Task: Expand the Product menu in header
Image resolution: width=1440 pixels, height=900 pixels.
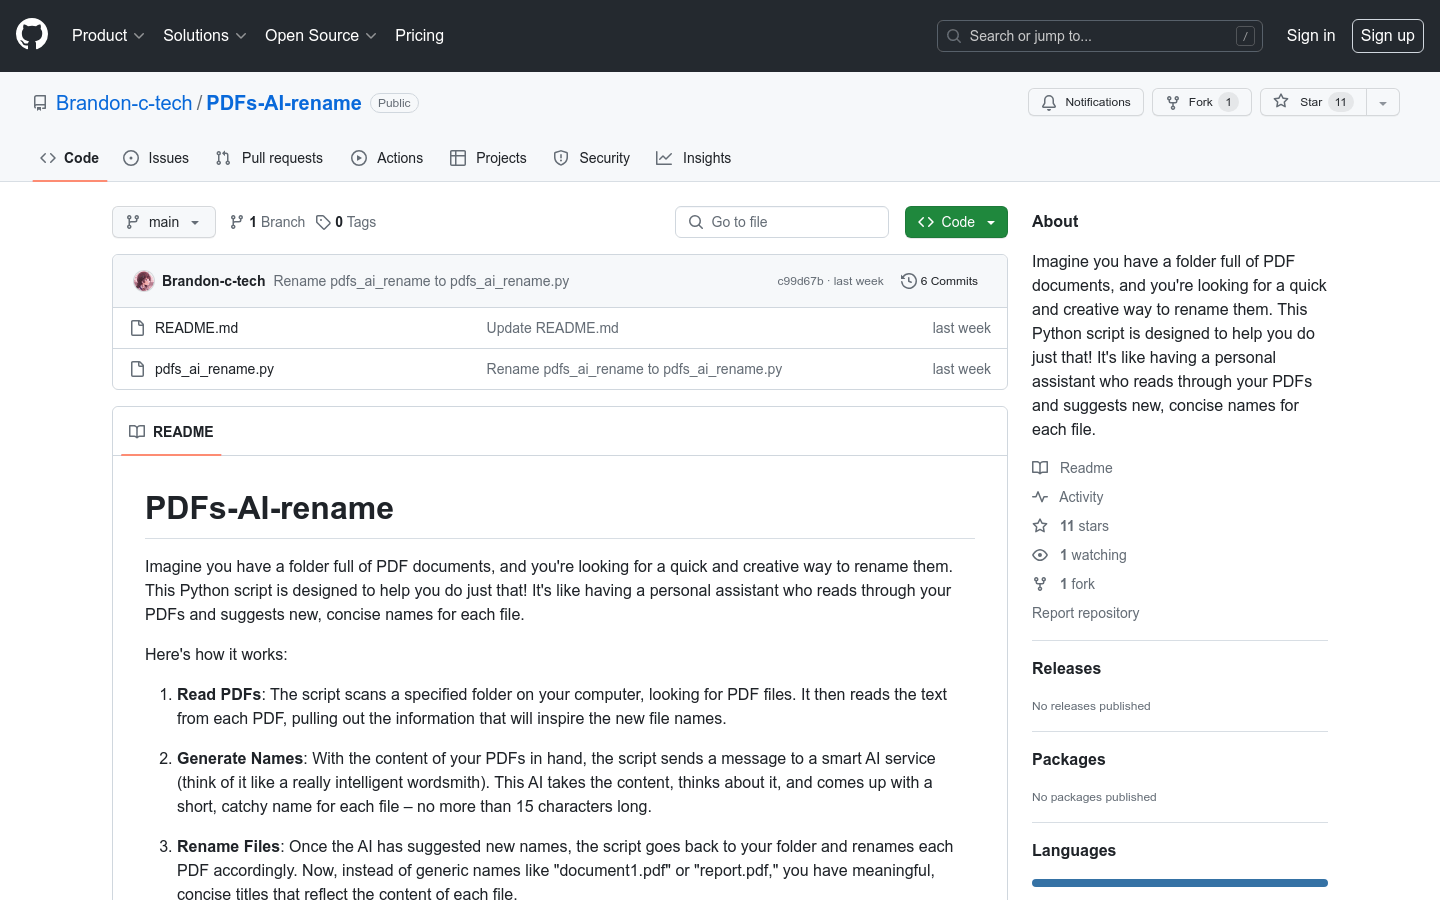Action: pos(108,35)
